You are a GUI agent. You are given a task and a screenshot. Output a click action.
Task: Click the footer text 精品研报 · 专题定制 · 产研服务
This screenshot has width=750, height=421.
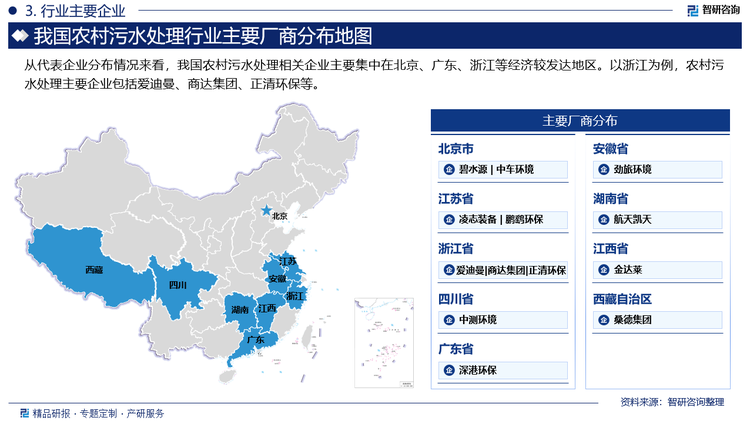(x=98, y=413)
